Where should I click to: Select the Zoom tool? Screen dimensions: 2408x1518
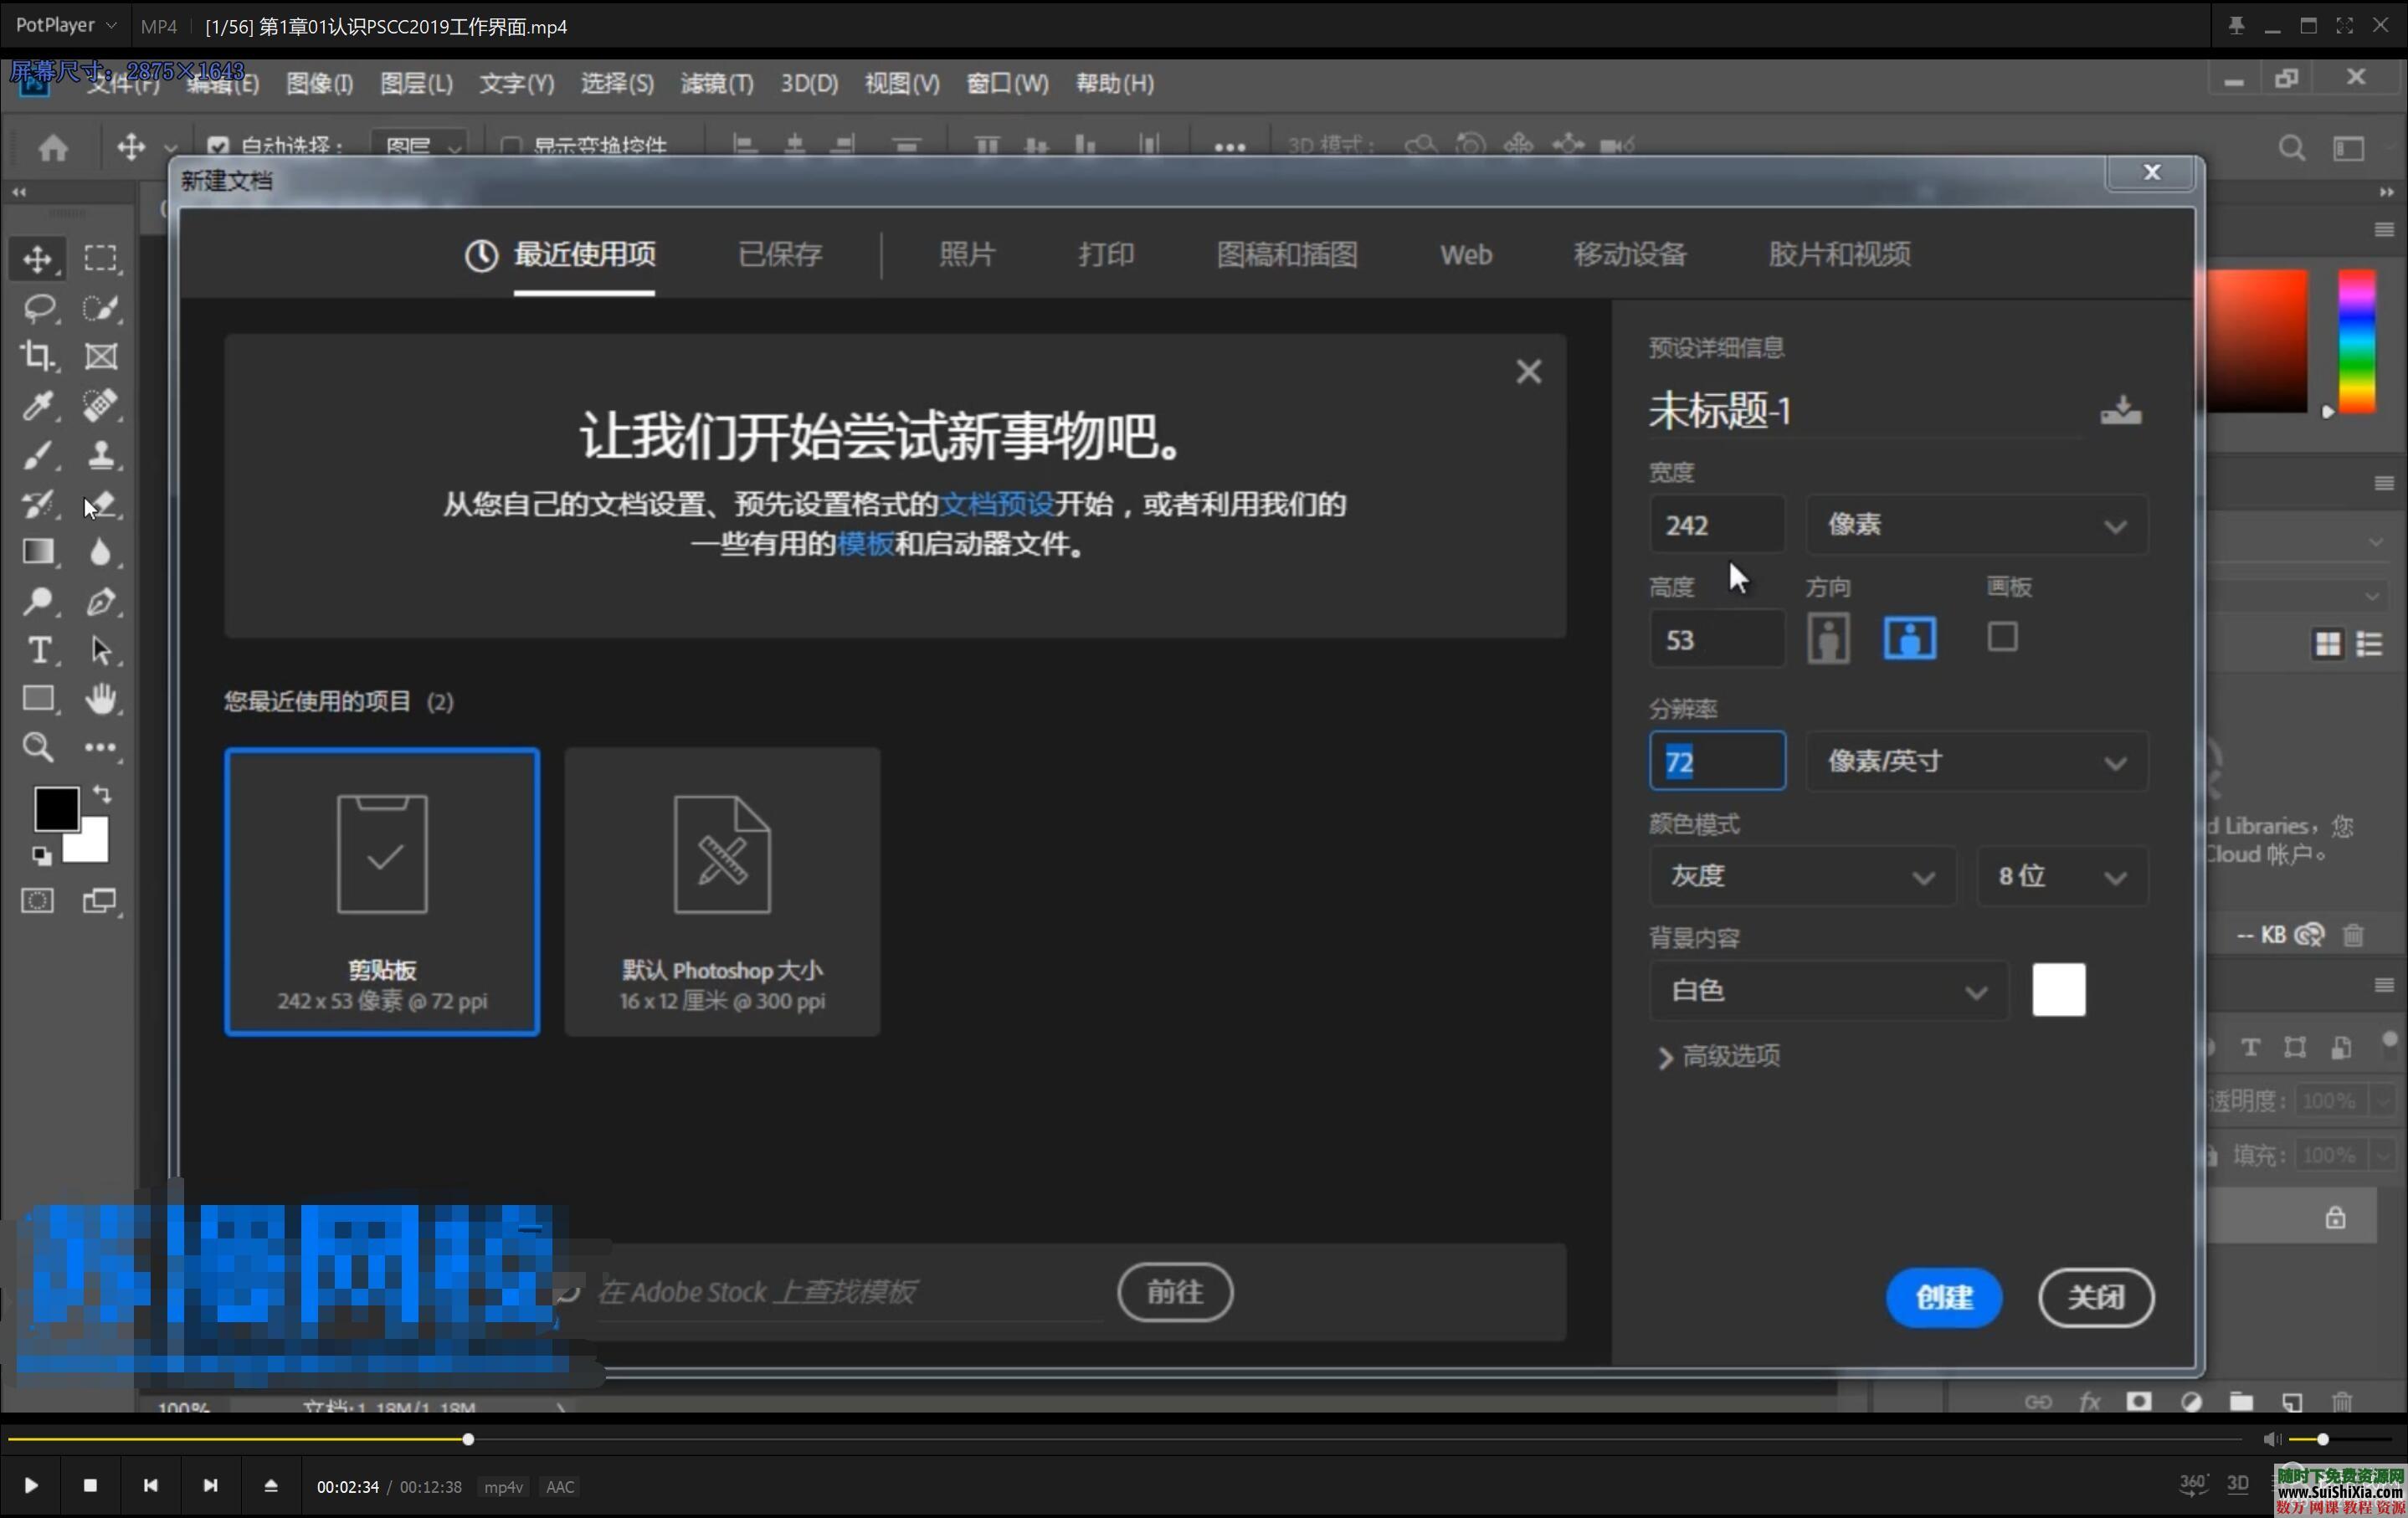(38, 747)
